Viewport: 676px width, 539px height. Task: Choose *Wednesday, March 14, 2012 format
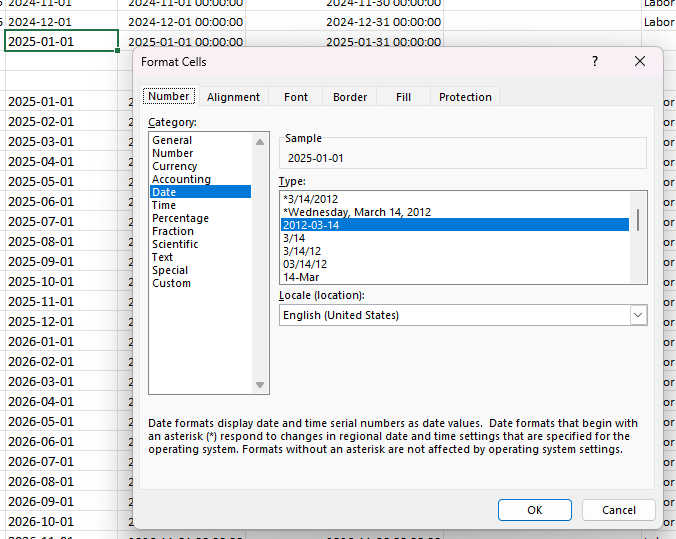[357, 212]
